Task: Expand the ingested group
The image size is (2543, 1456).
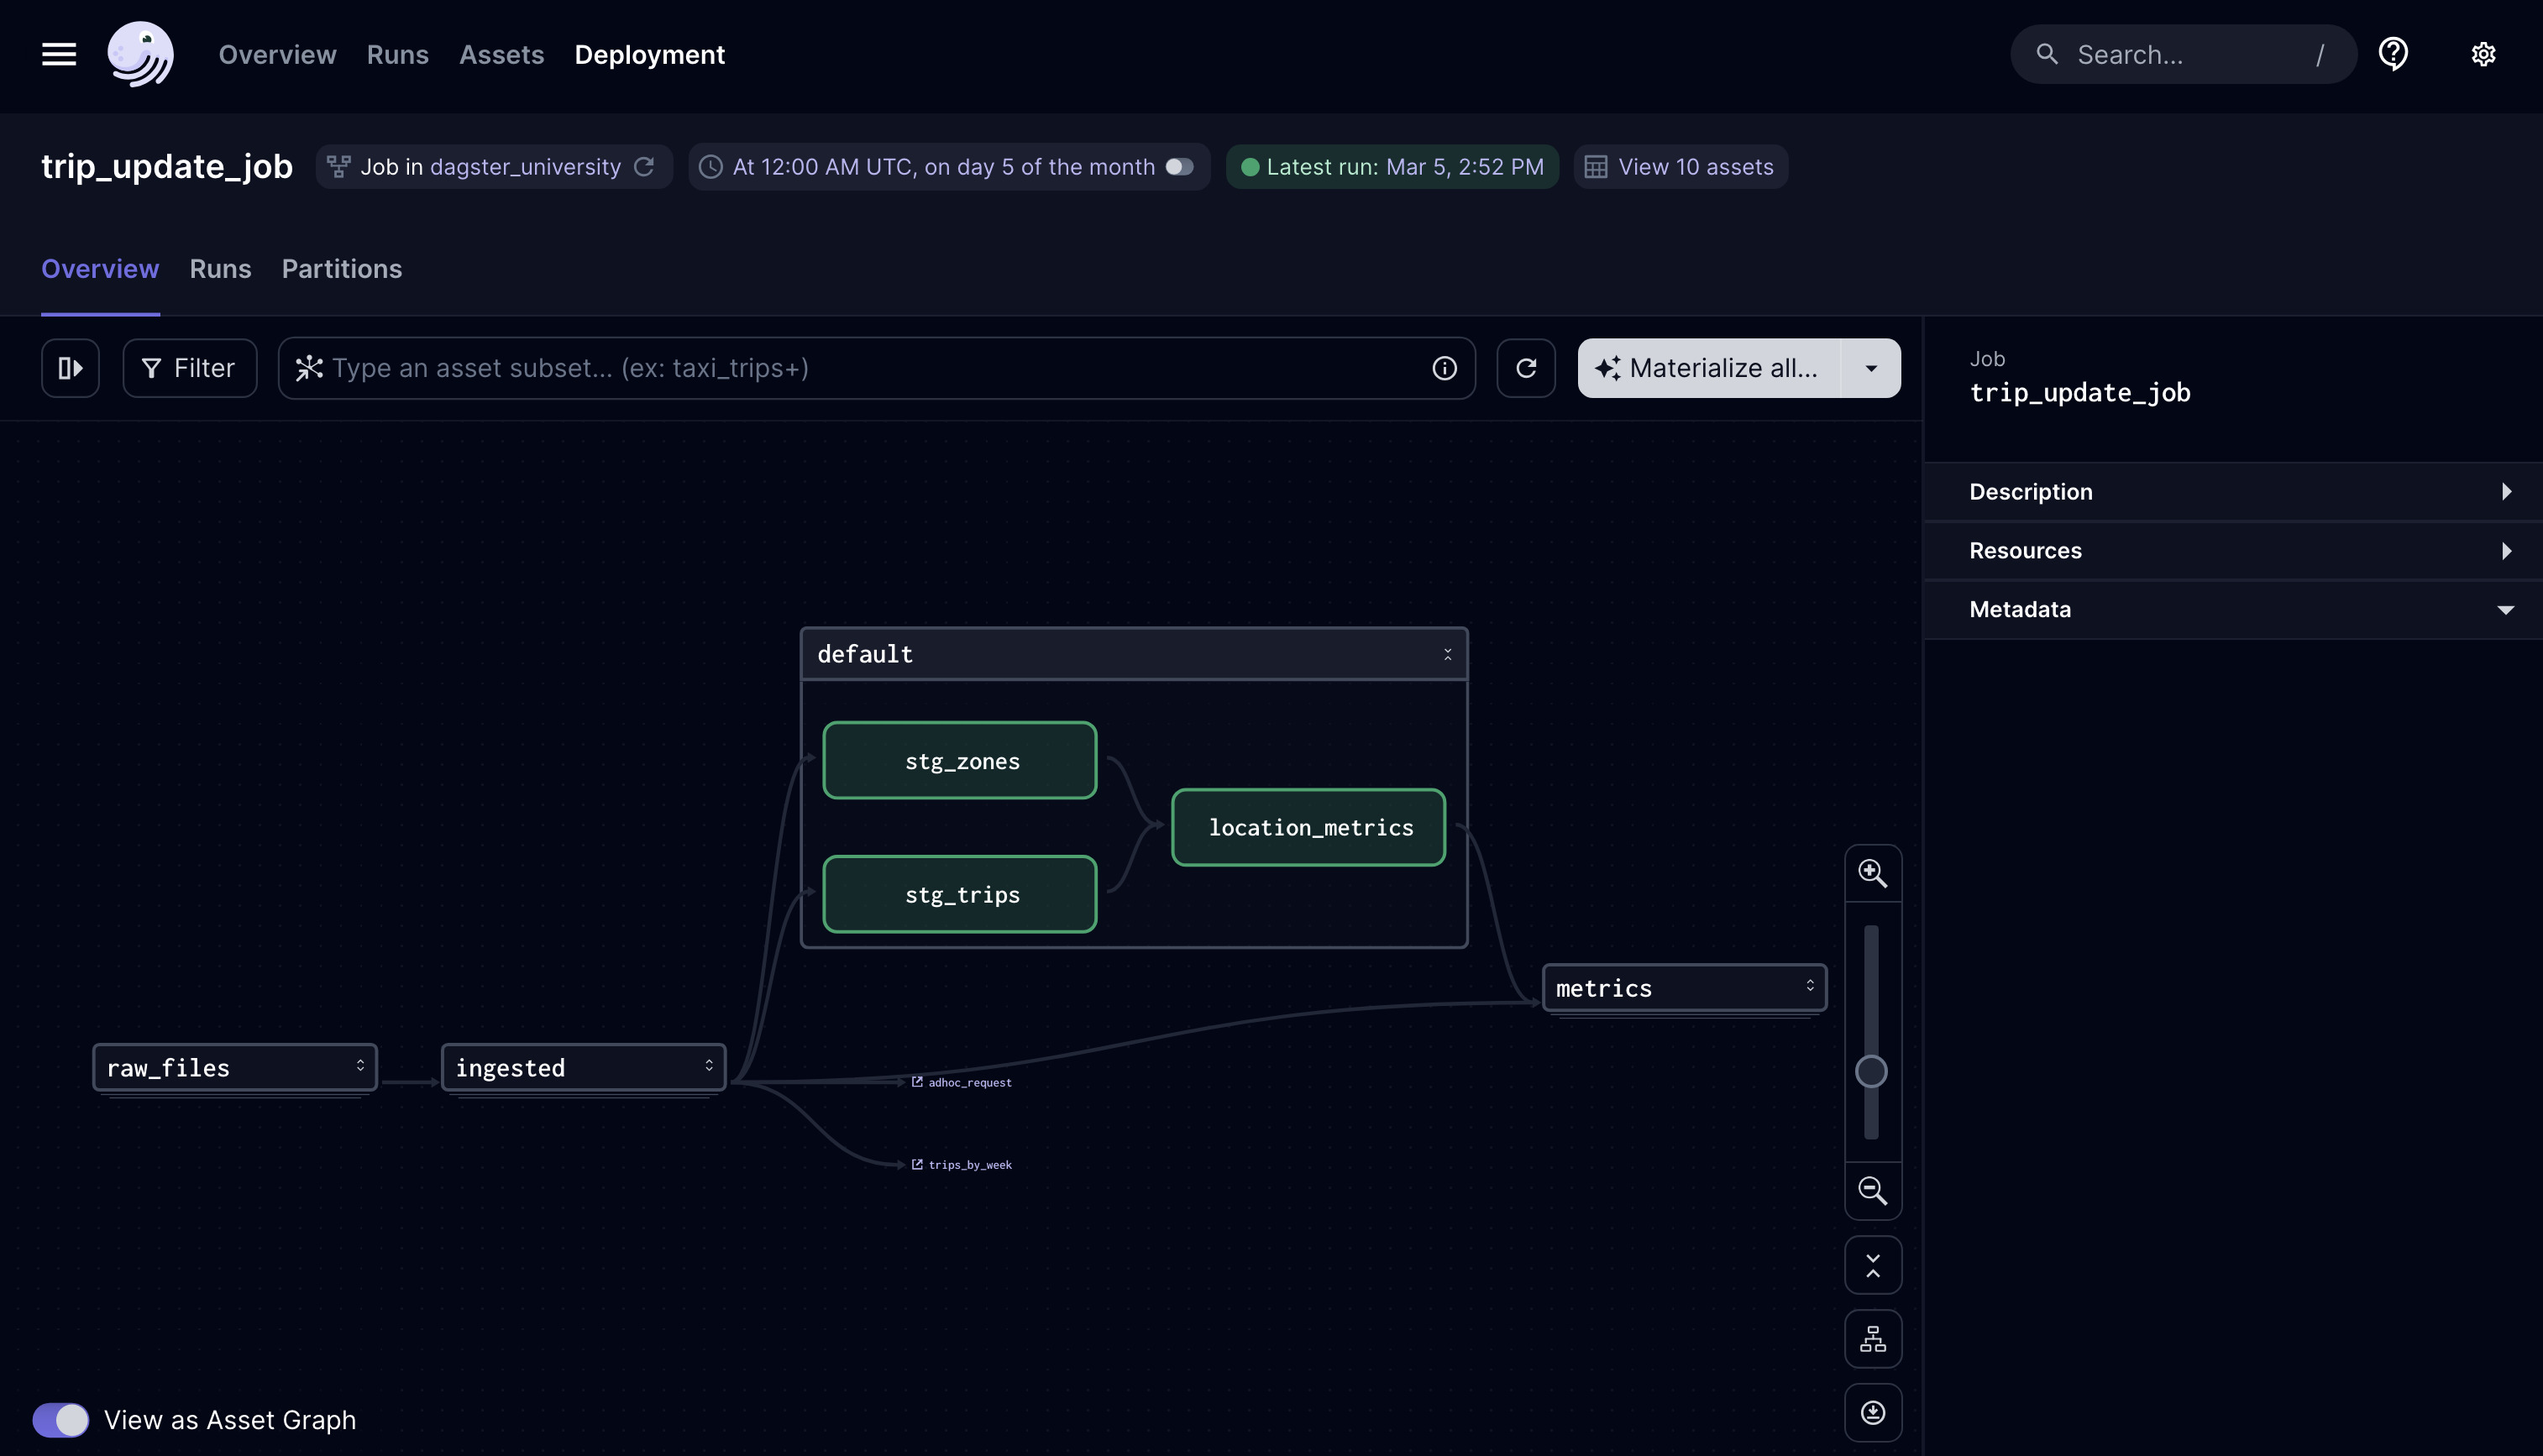Action: (x=709, y=1066)
